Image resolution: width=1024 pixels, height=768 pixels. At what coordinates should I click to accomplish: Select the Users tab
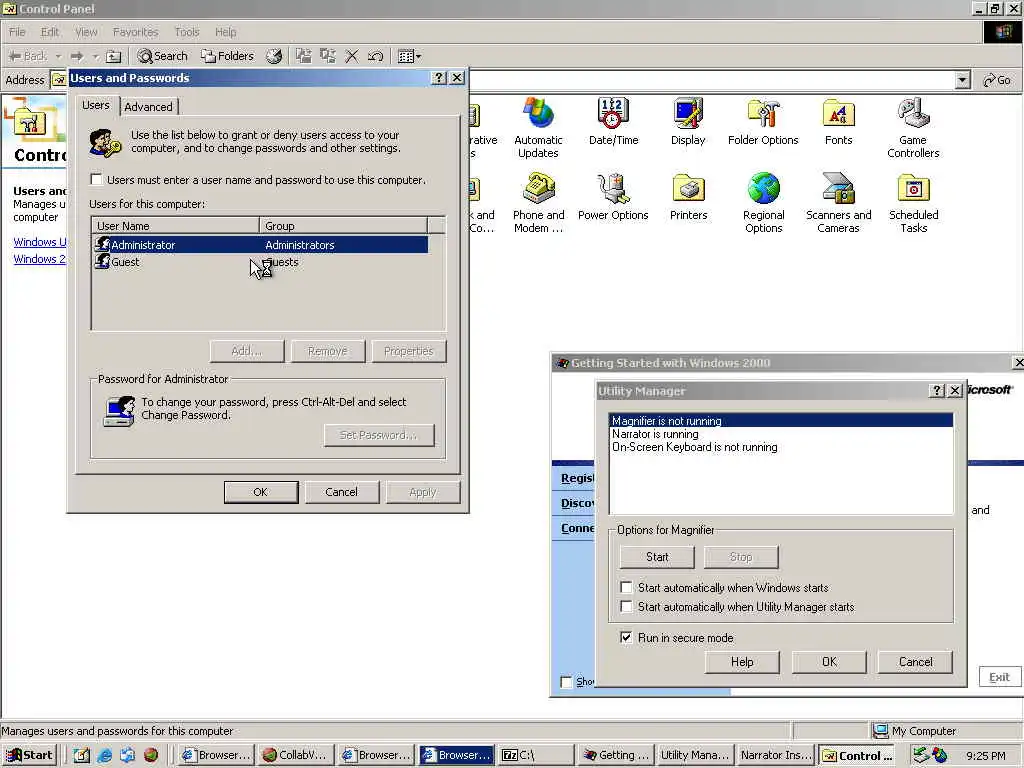96,105
